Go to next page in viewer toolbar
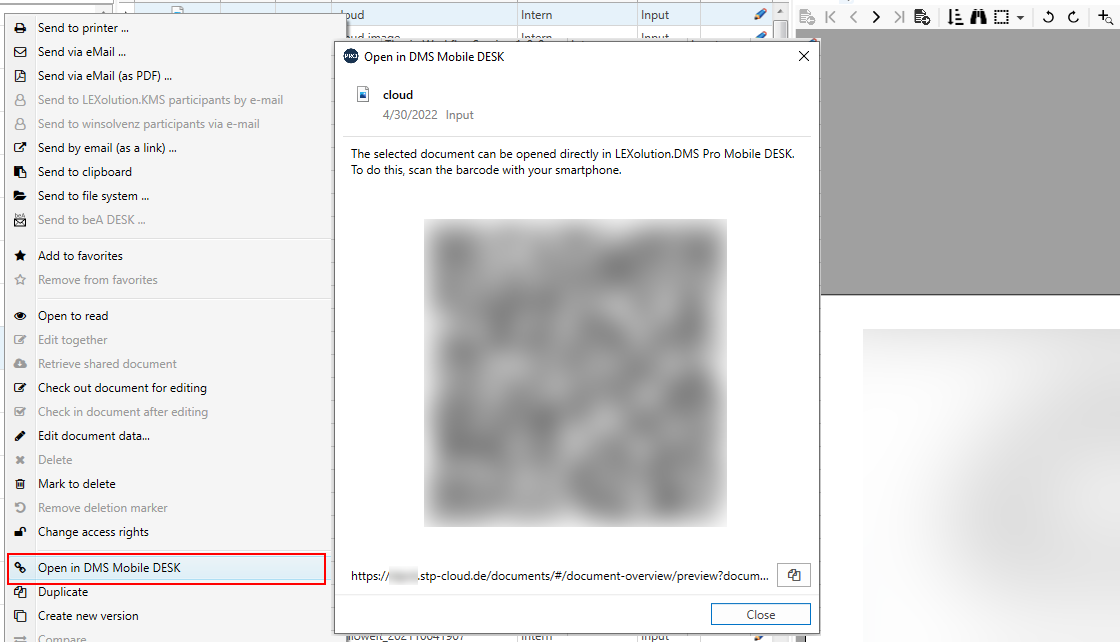Viewport: 1120px width, 642px height. pyautogui.click(x=876, y=16)
